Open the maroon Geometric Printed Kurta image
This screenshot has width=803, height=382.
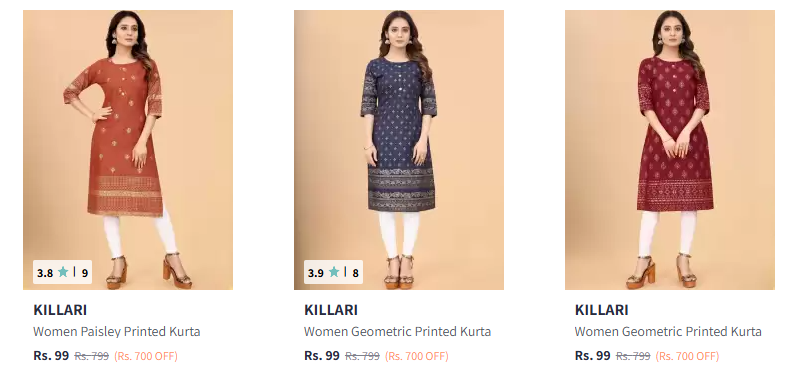point(670,150)
